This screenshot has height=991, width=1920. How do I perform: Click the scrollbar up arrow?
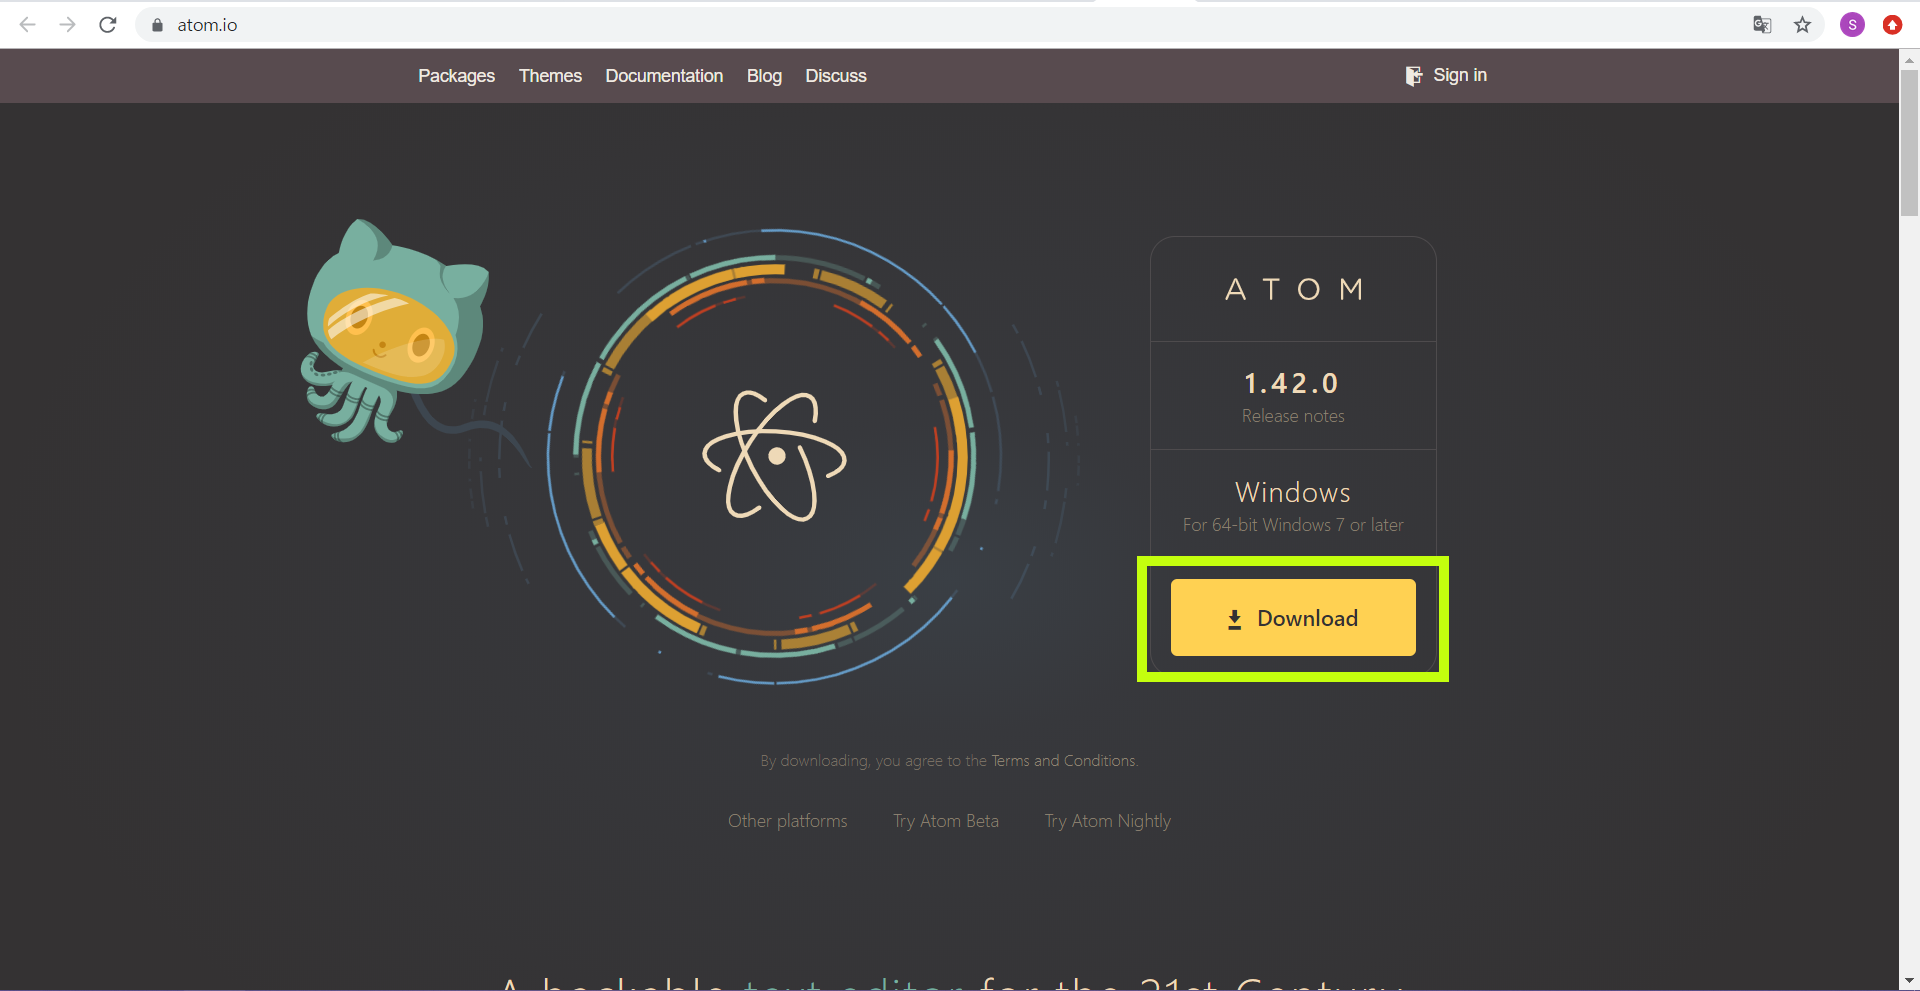tap(1909, 59)
